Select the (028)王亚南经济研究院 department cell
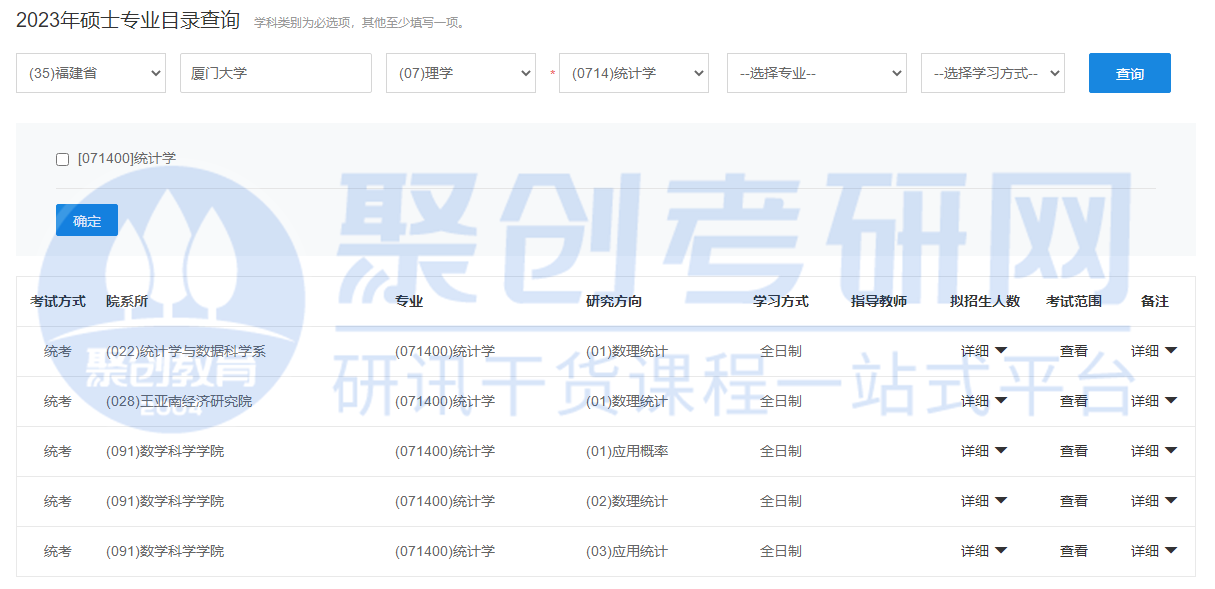The width and height of the screenshot is (1215, 589). click(179, 401)
